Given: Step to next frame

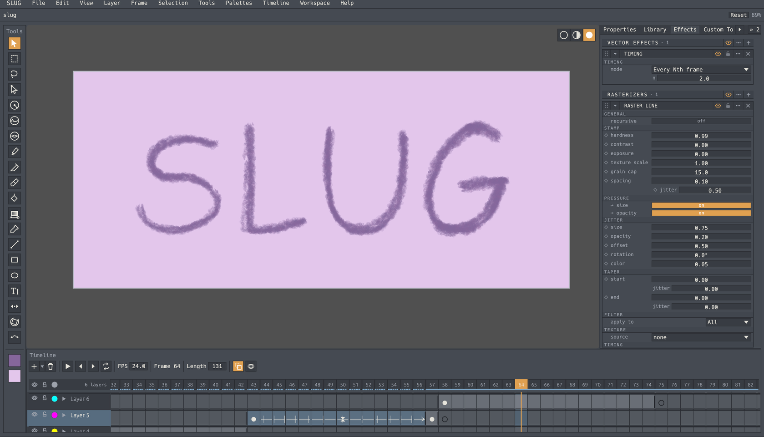Looking at the screenshot, I should [x=93, y=366].
